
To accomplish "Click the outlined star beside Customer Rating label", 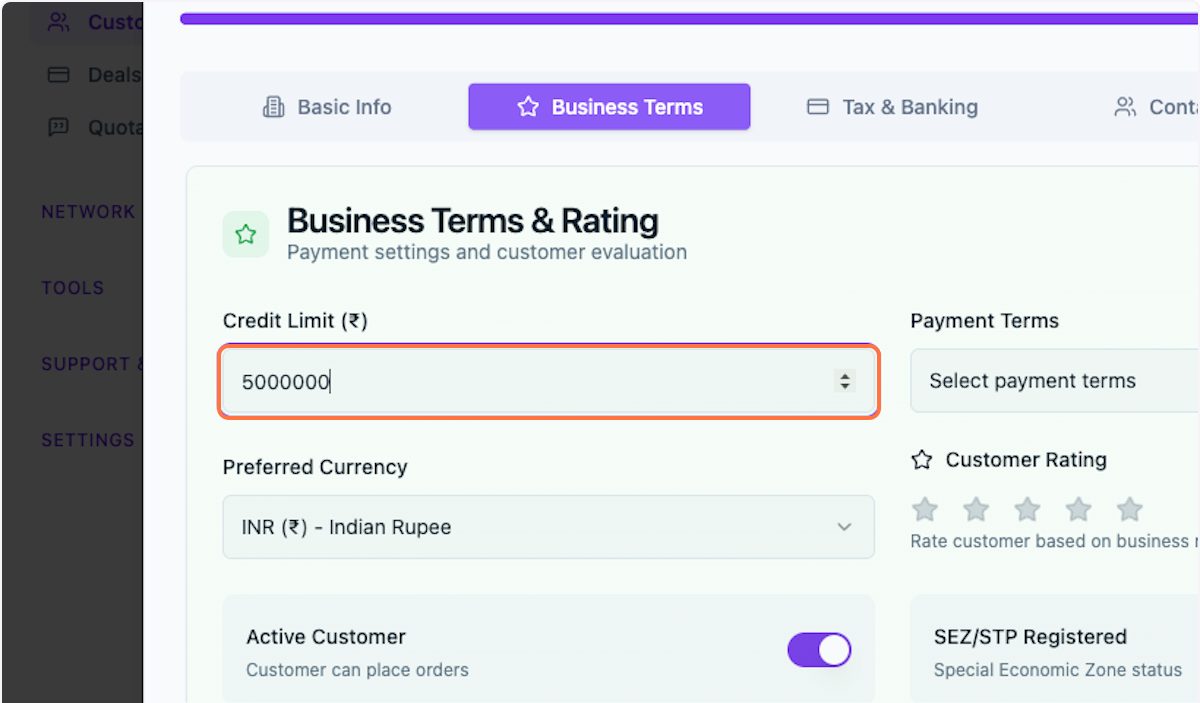I will click(920, 460).
